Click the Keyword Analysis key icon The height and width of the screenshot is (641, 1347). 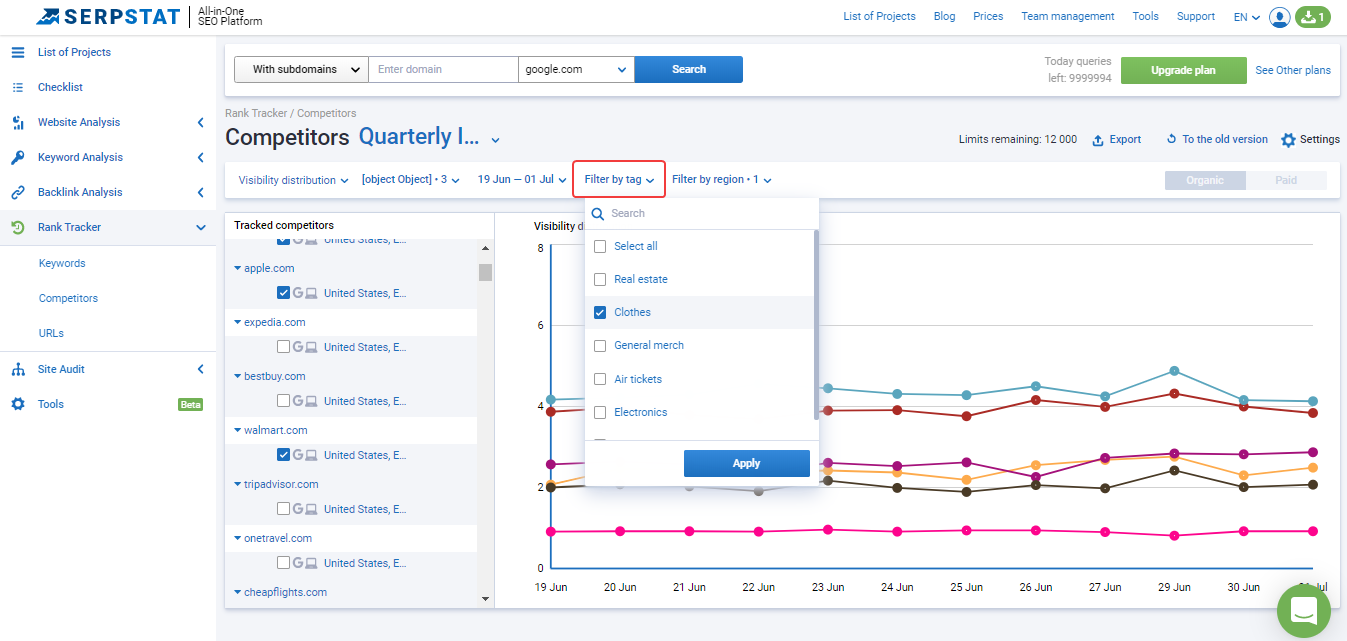[x=18, y=157]
